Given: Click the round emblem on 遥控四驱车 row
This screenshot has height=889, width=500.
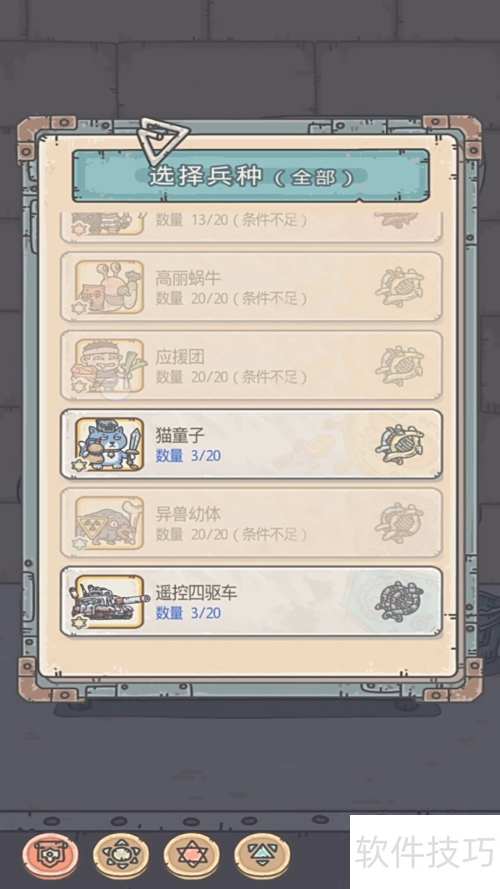Looking at the screenshot, I should click(x=400, y=602).
